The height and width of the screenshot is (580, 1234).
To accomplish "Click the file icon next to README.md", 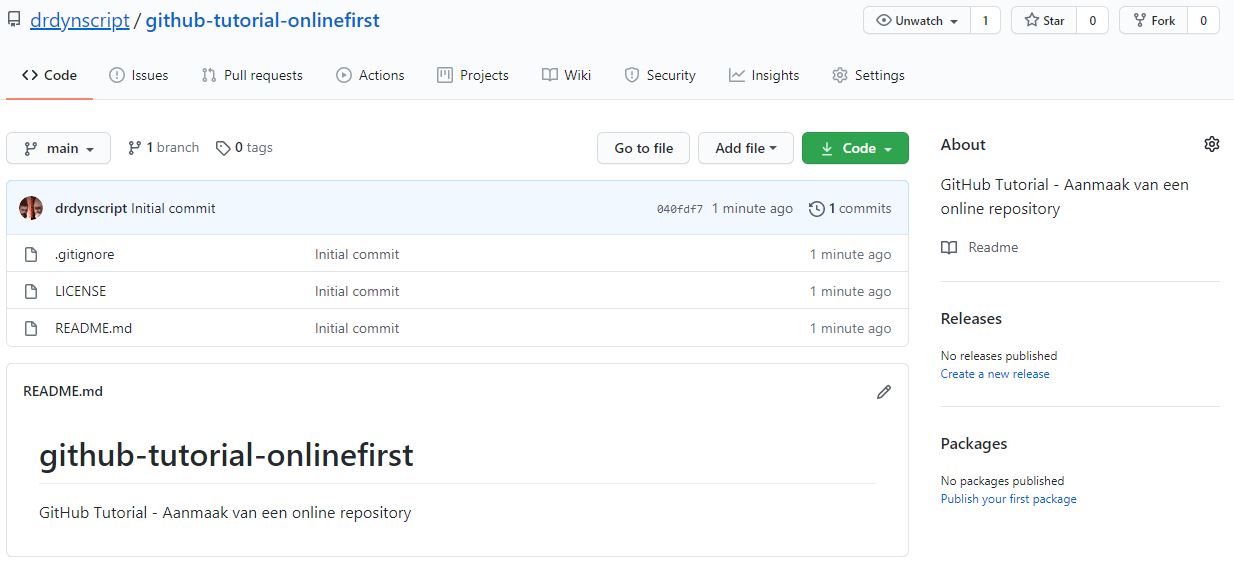I will (x=31, y=328).
